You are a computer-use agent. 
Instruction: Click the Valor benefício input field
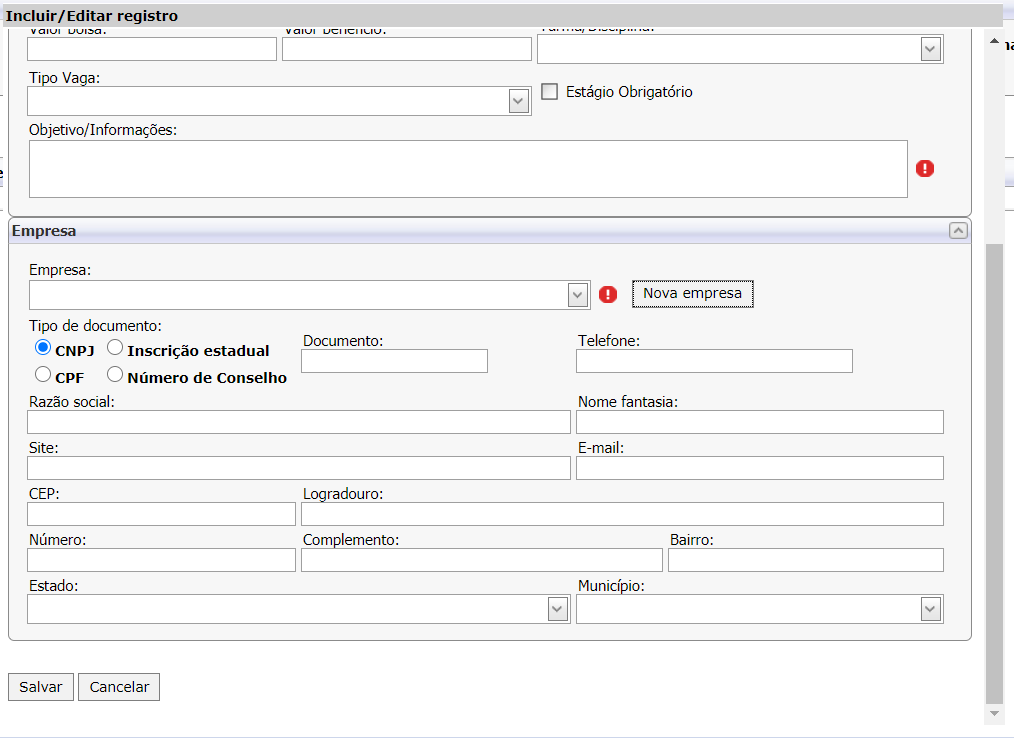pos(407,49)
